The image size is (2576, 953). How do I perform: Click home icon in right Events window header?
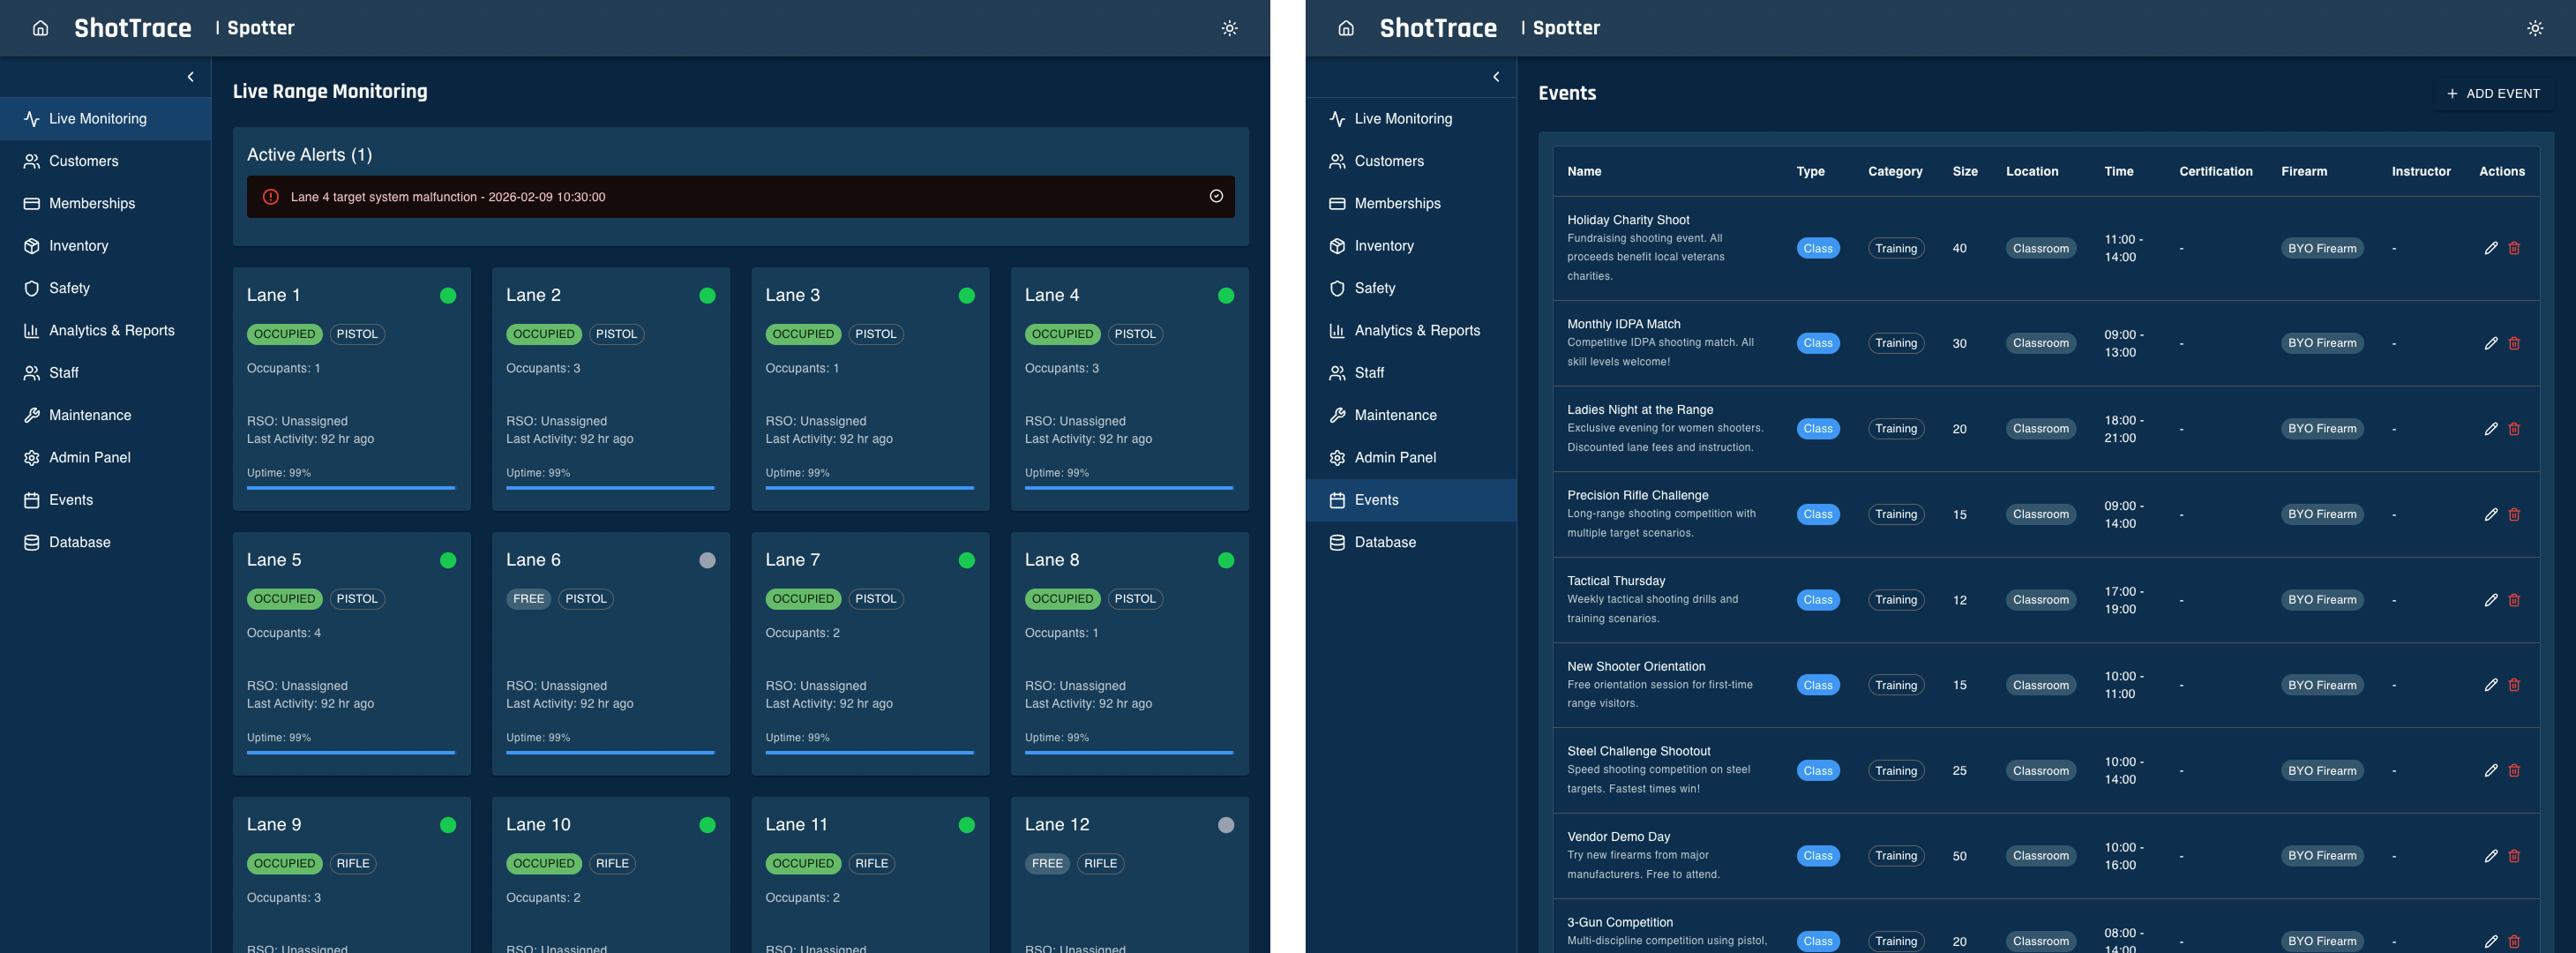[x=1346, y=28]
